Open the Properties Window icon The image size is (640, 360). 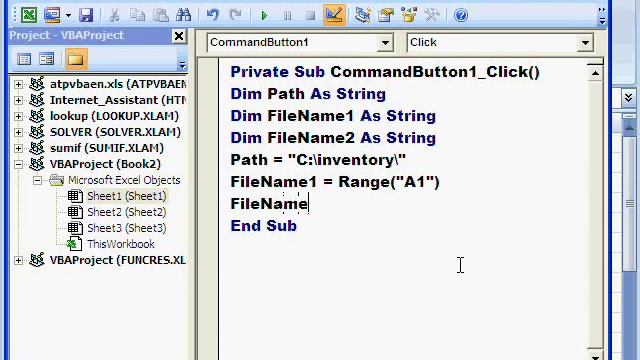click(386, 15)
